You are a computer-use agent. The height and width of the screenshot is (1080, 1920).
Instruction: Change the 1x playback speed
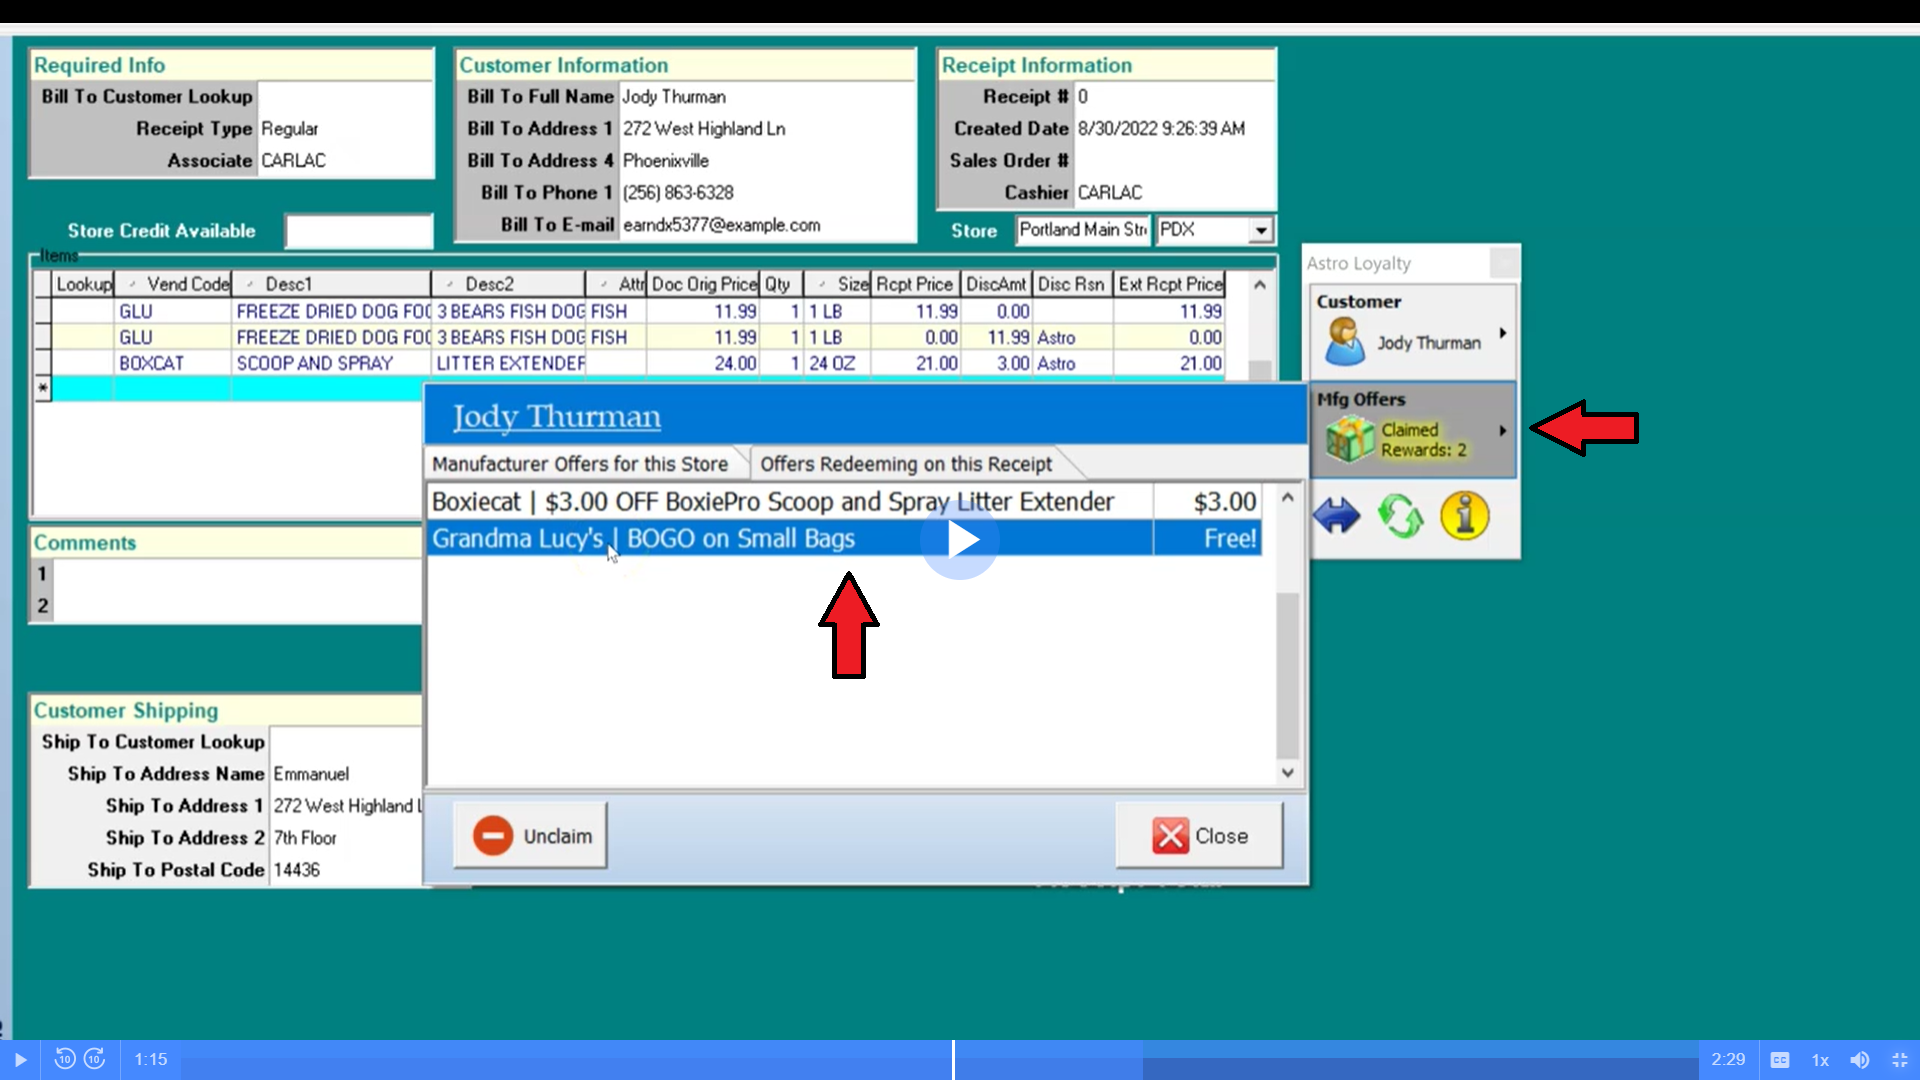tap(1820, 1060)
